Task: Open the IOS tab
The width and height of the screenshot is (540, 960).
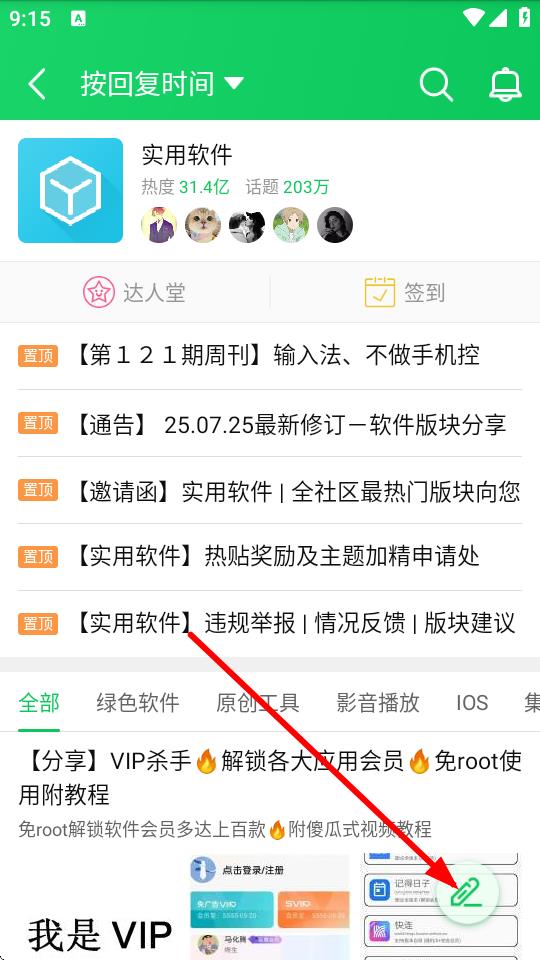Action: point(472,702)
